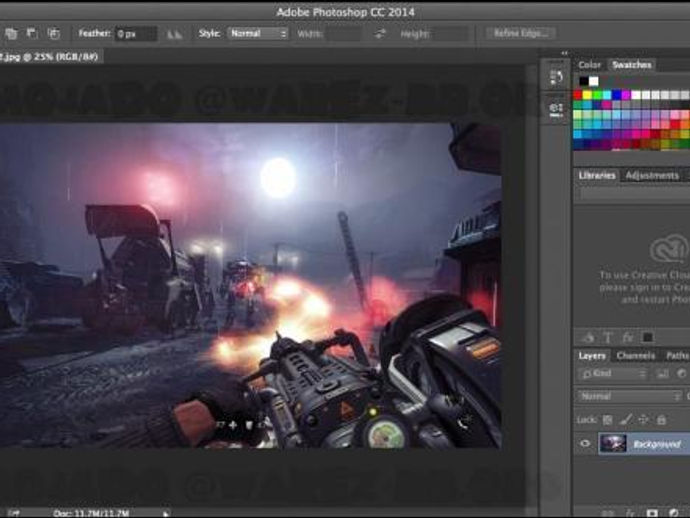Choose the red swatch in top row
Image resolution: width=690 pixels, height=518 pixels.
(578, 95)
